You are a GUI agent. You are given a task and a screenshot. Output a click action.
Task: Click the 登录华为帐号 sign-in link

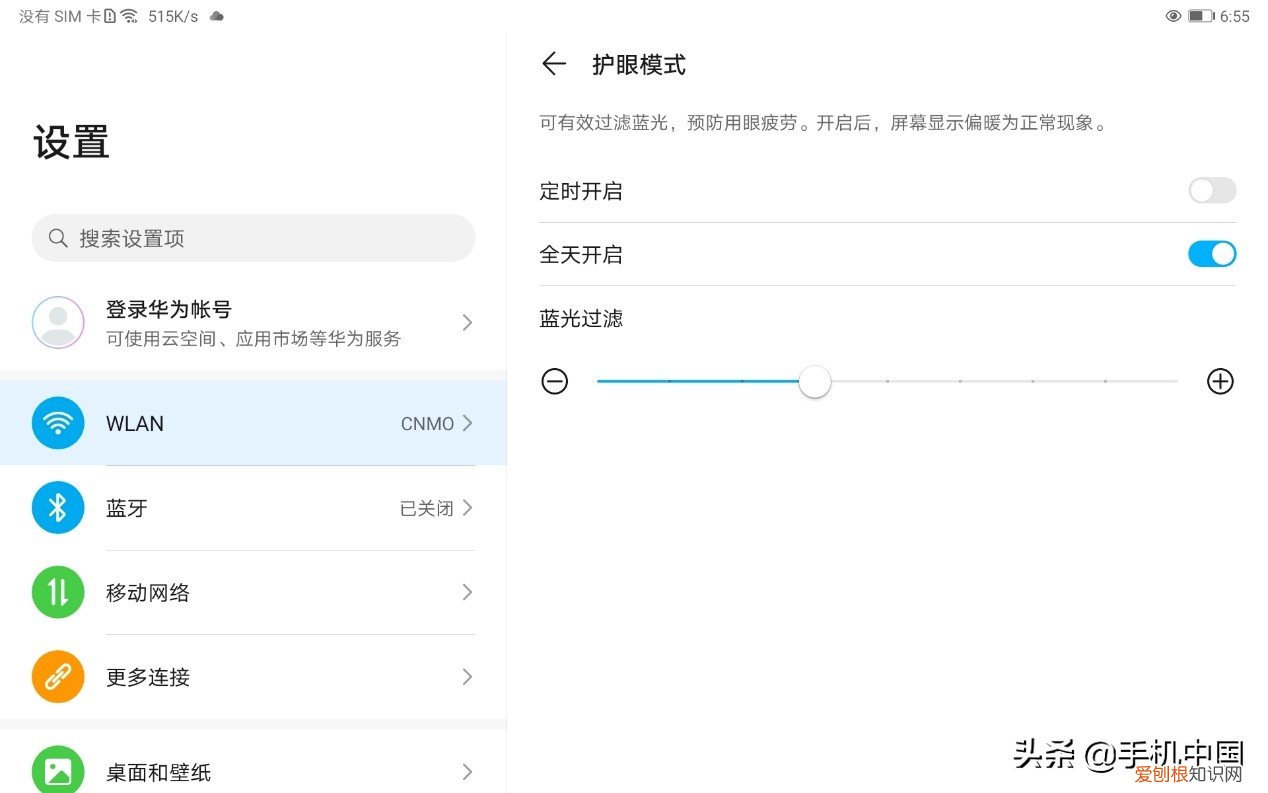tap(169, 310)
